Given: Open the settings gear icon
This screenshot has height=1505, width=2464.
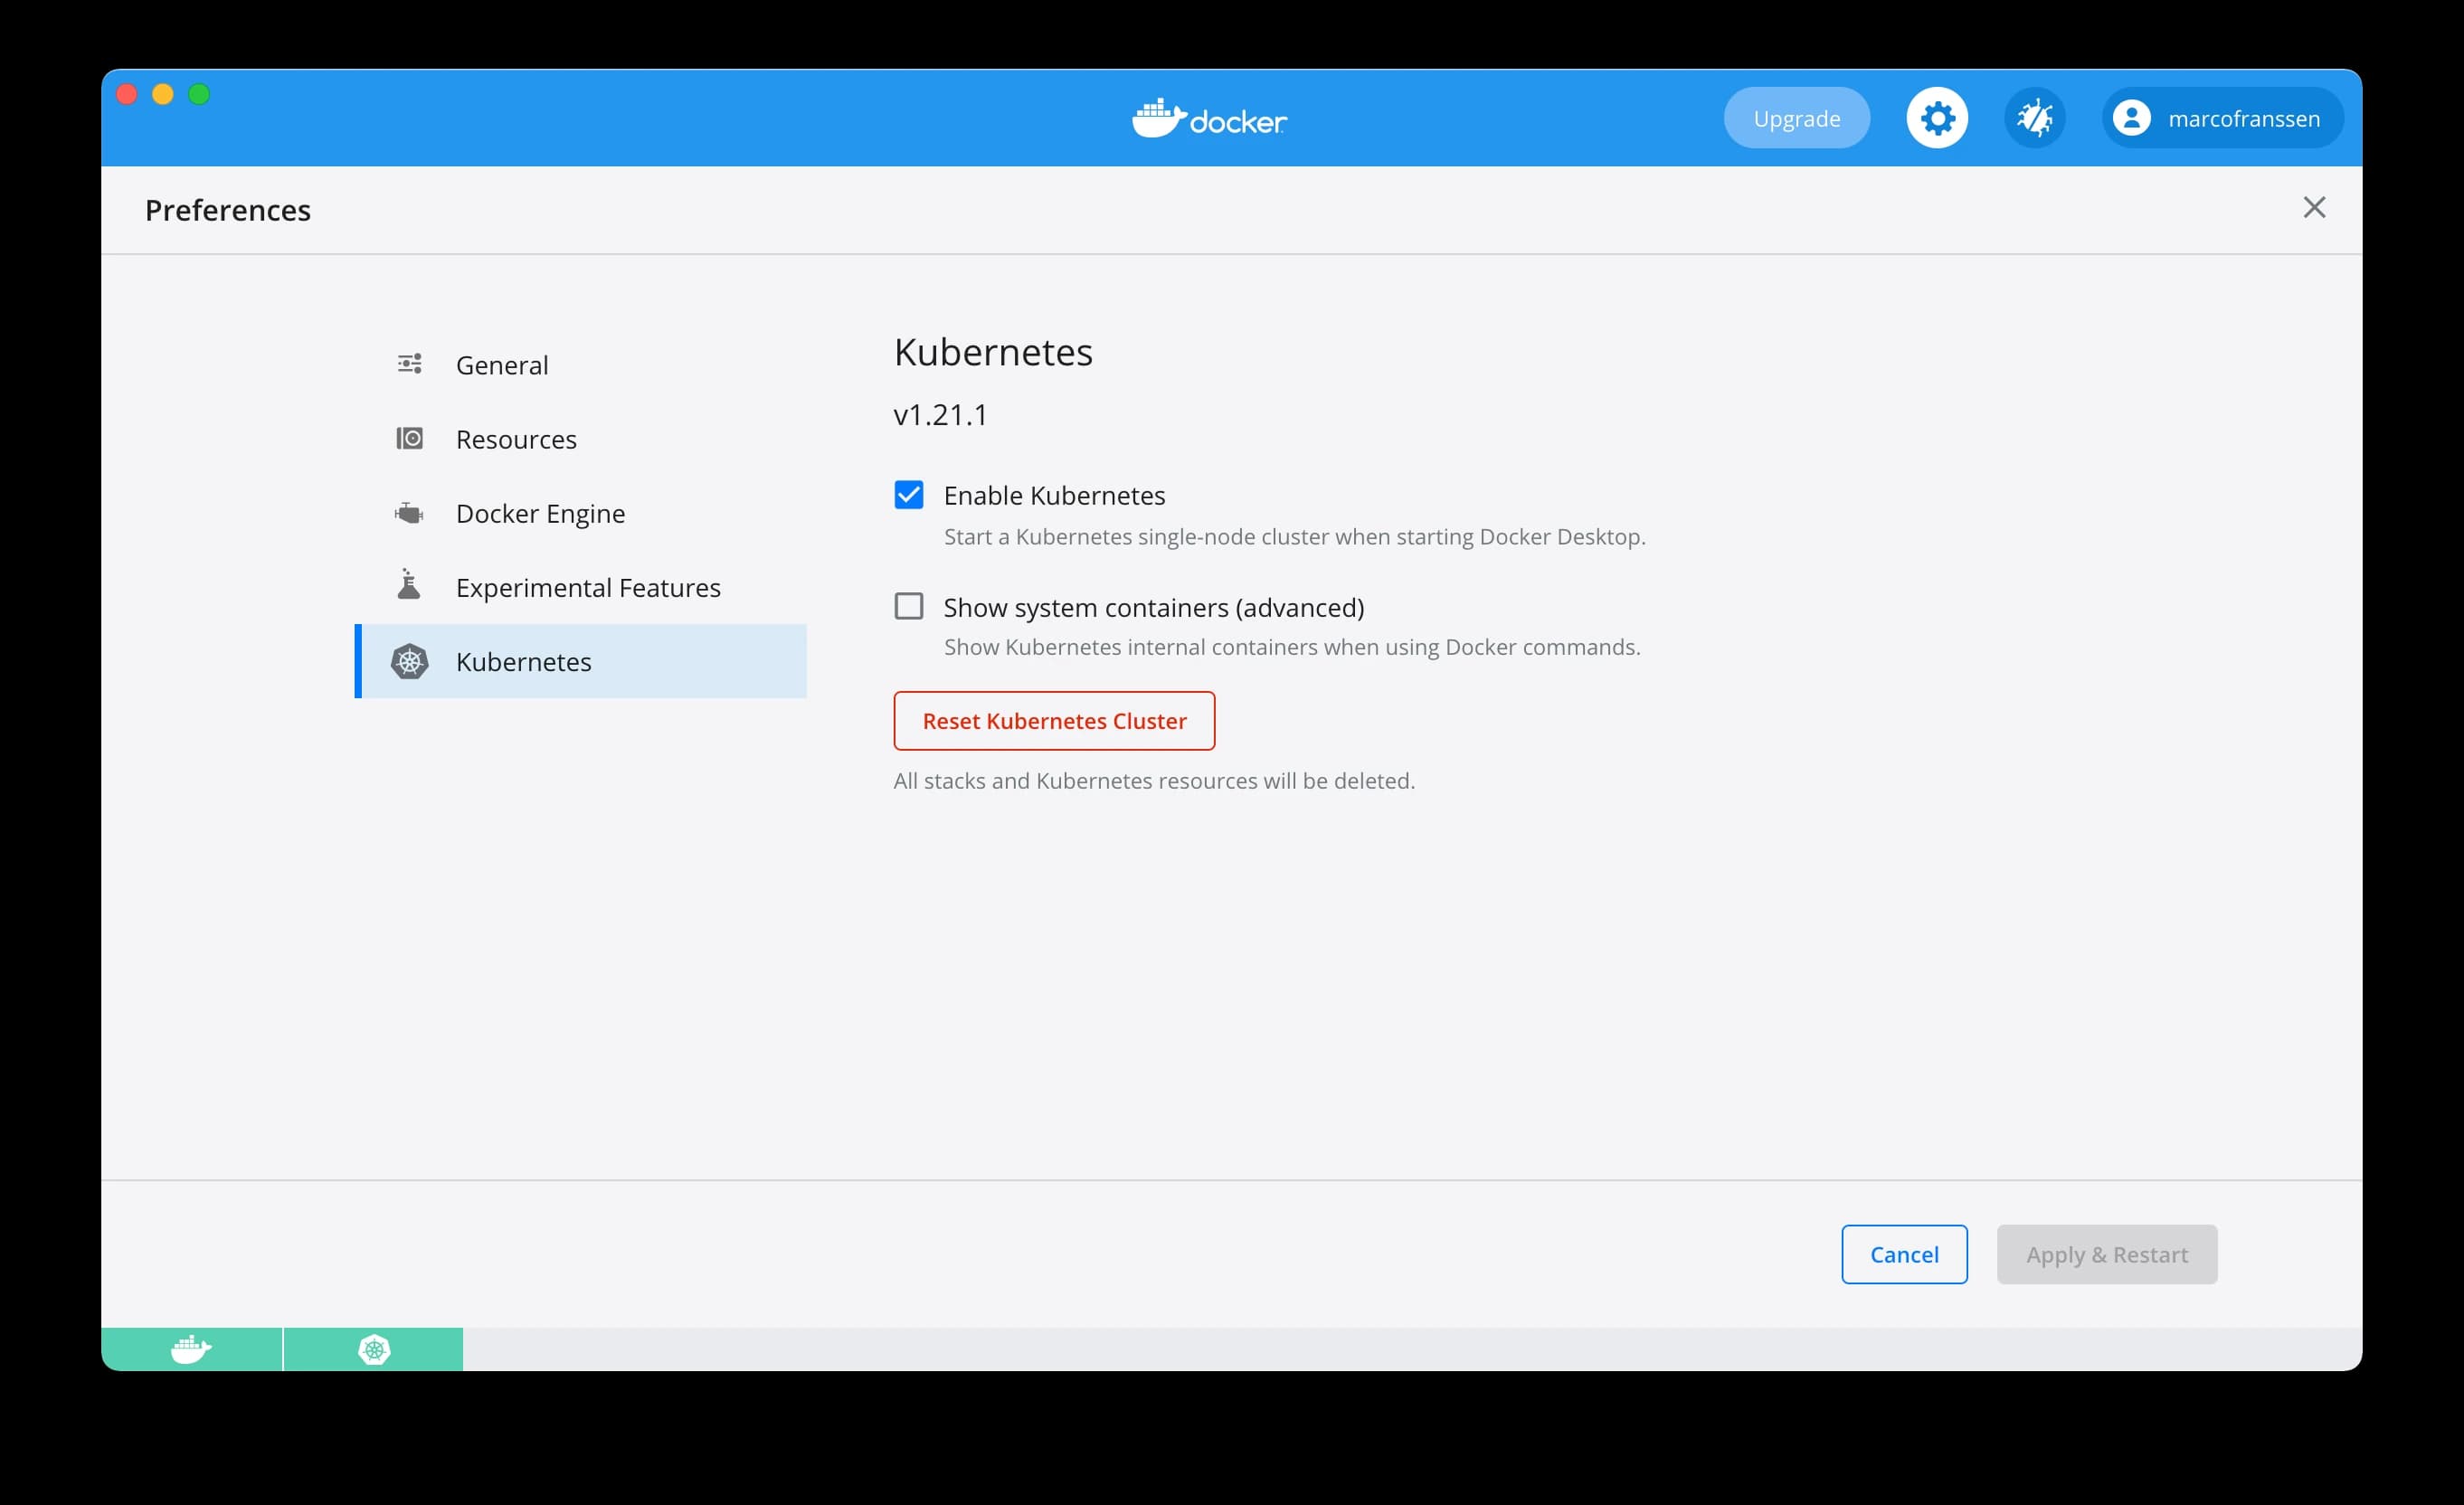Looking at the screenshot, I should point(1937,118).
